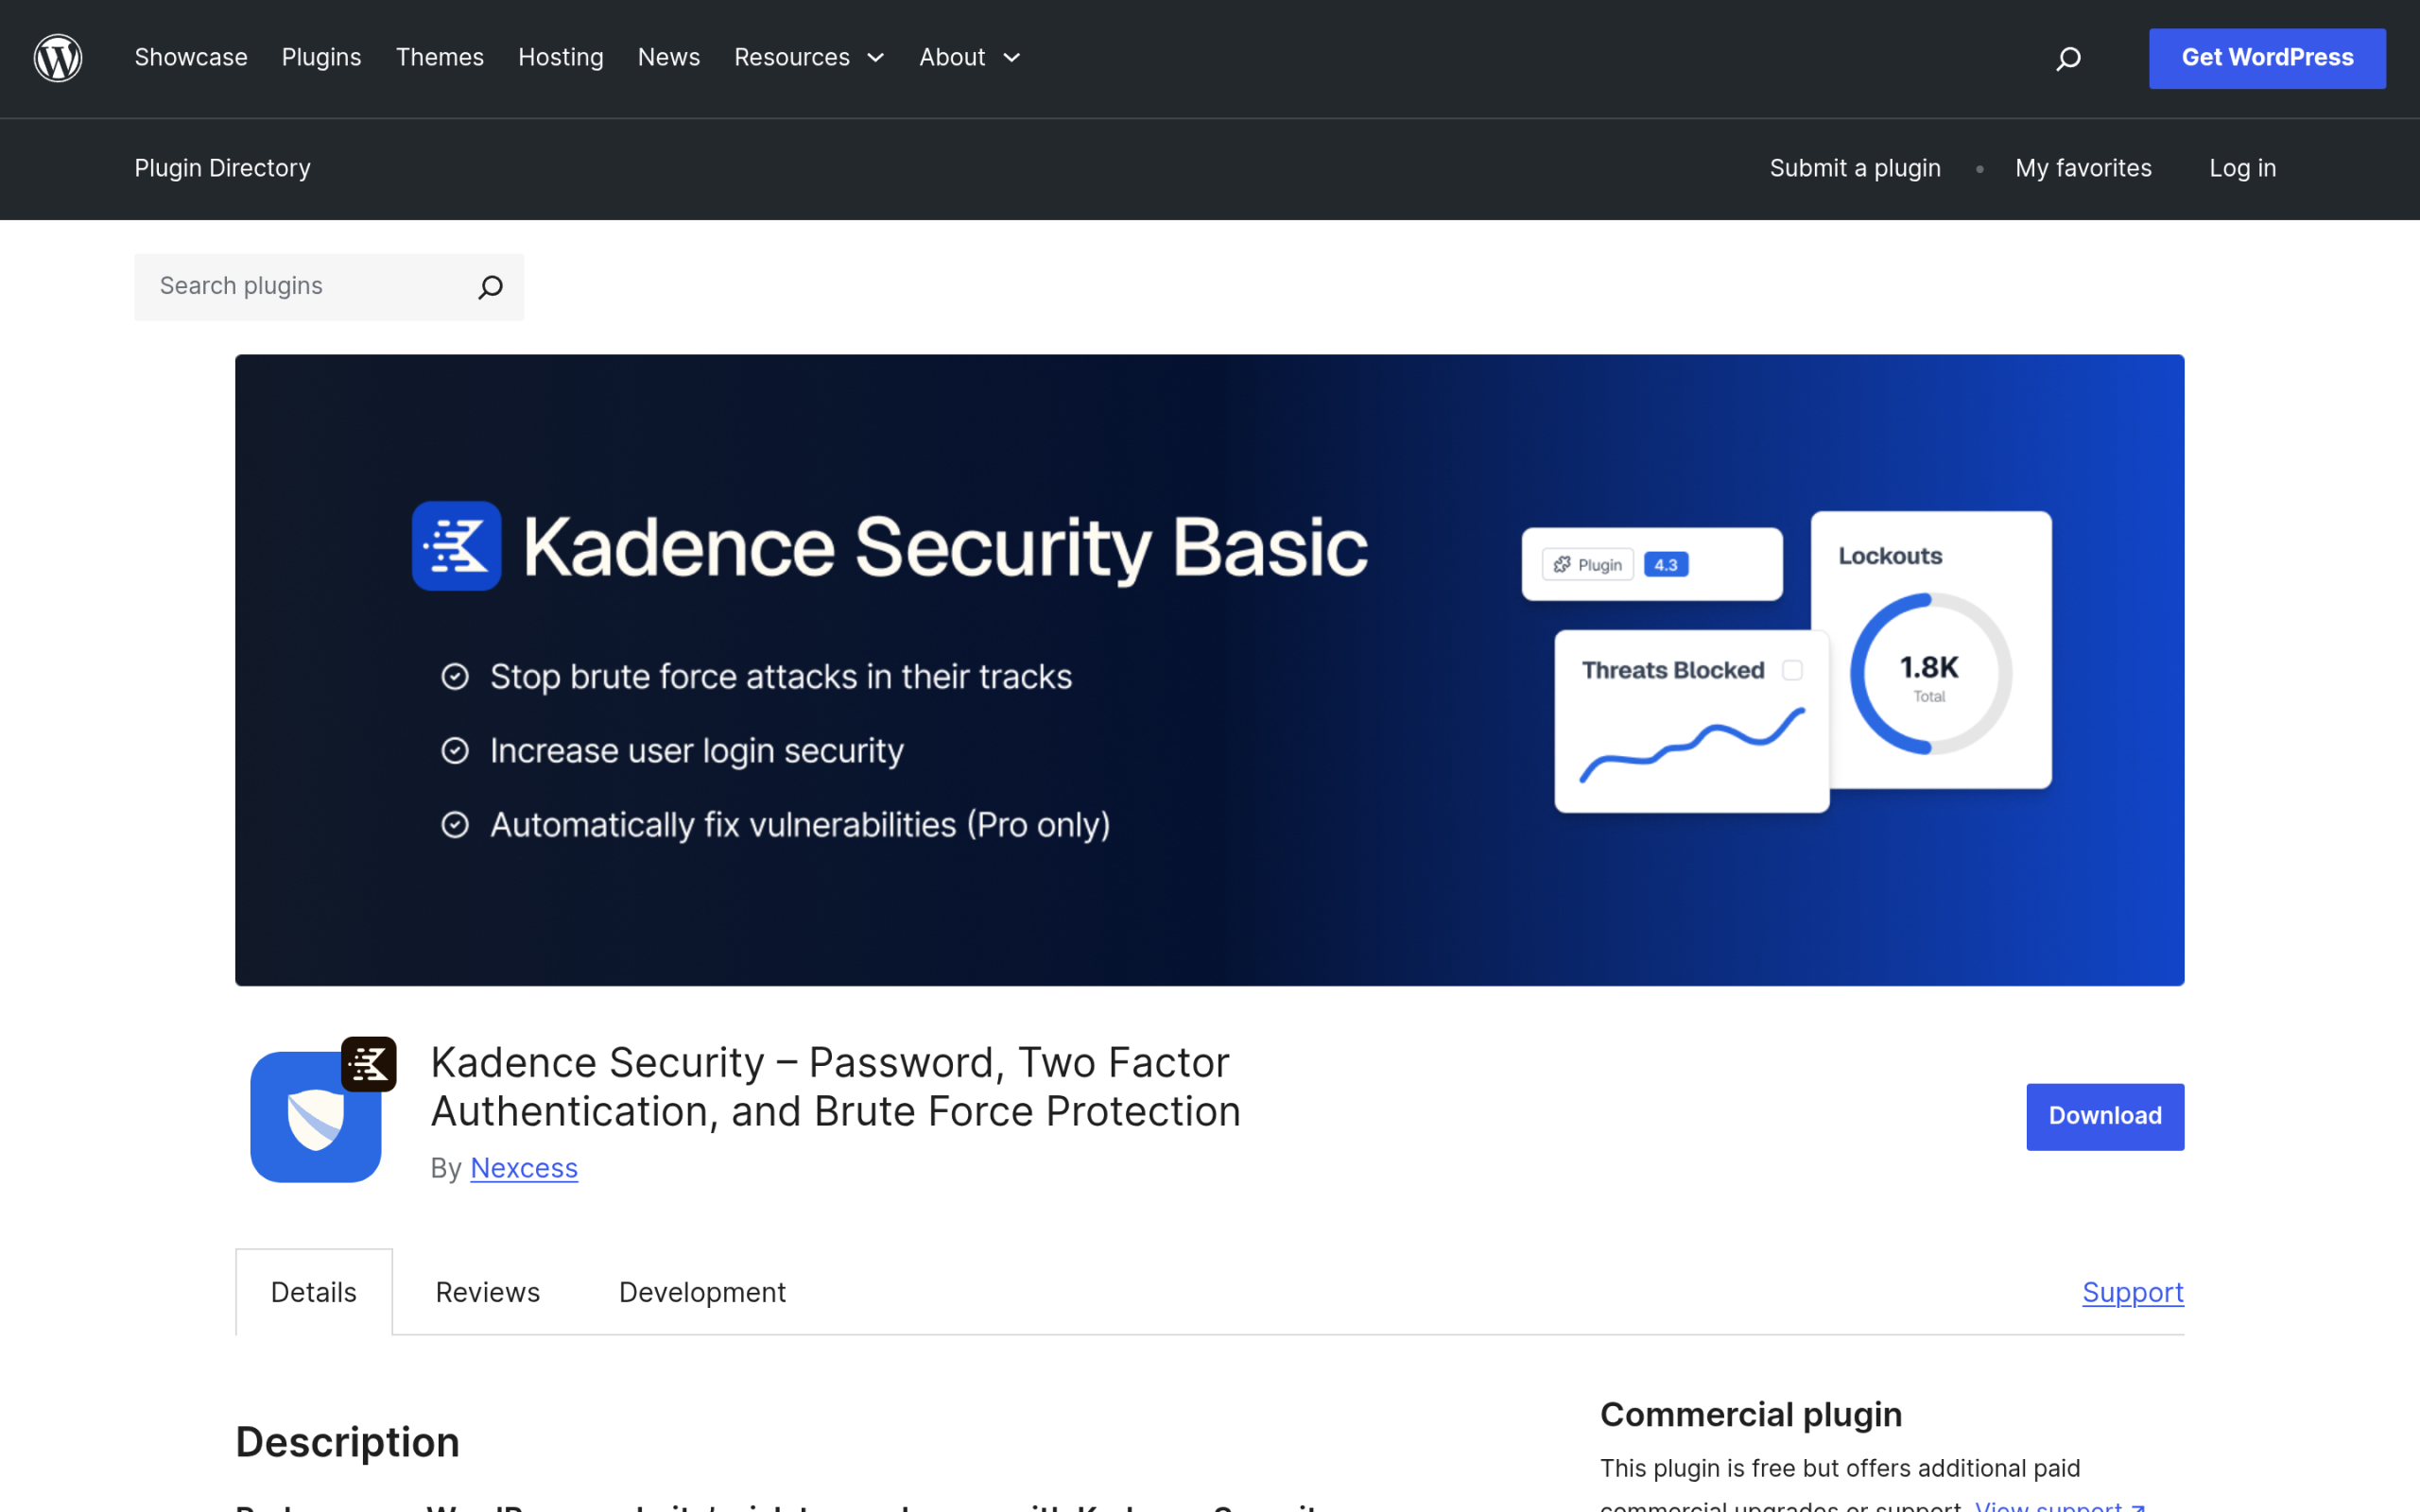
Task: Open Themes in top navigation
Action: pyautogui.click(x=440, y=58)
